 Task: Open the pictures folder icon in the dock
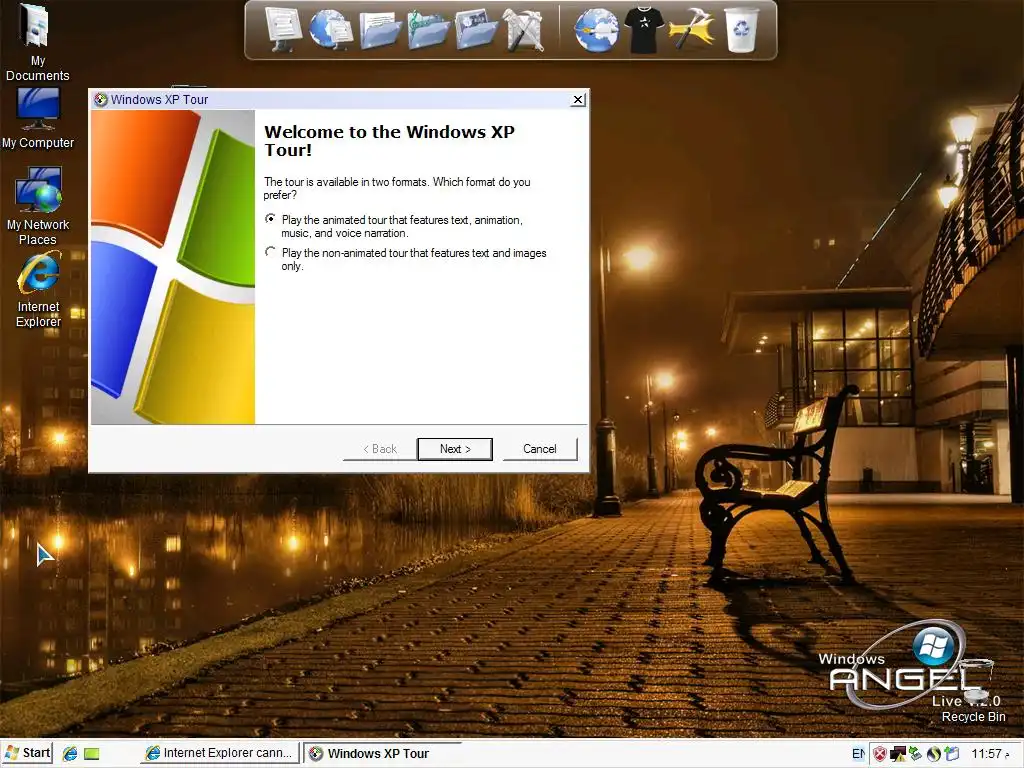coord(476,29)
